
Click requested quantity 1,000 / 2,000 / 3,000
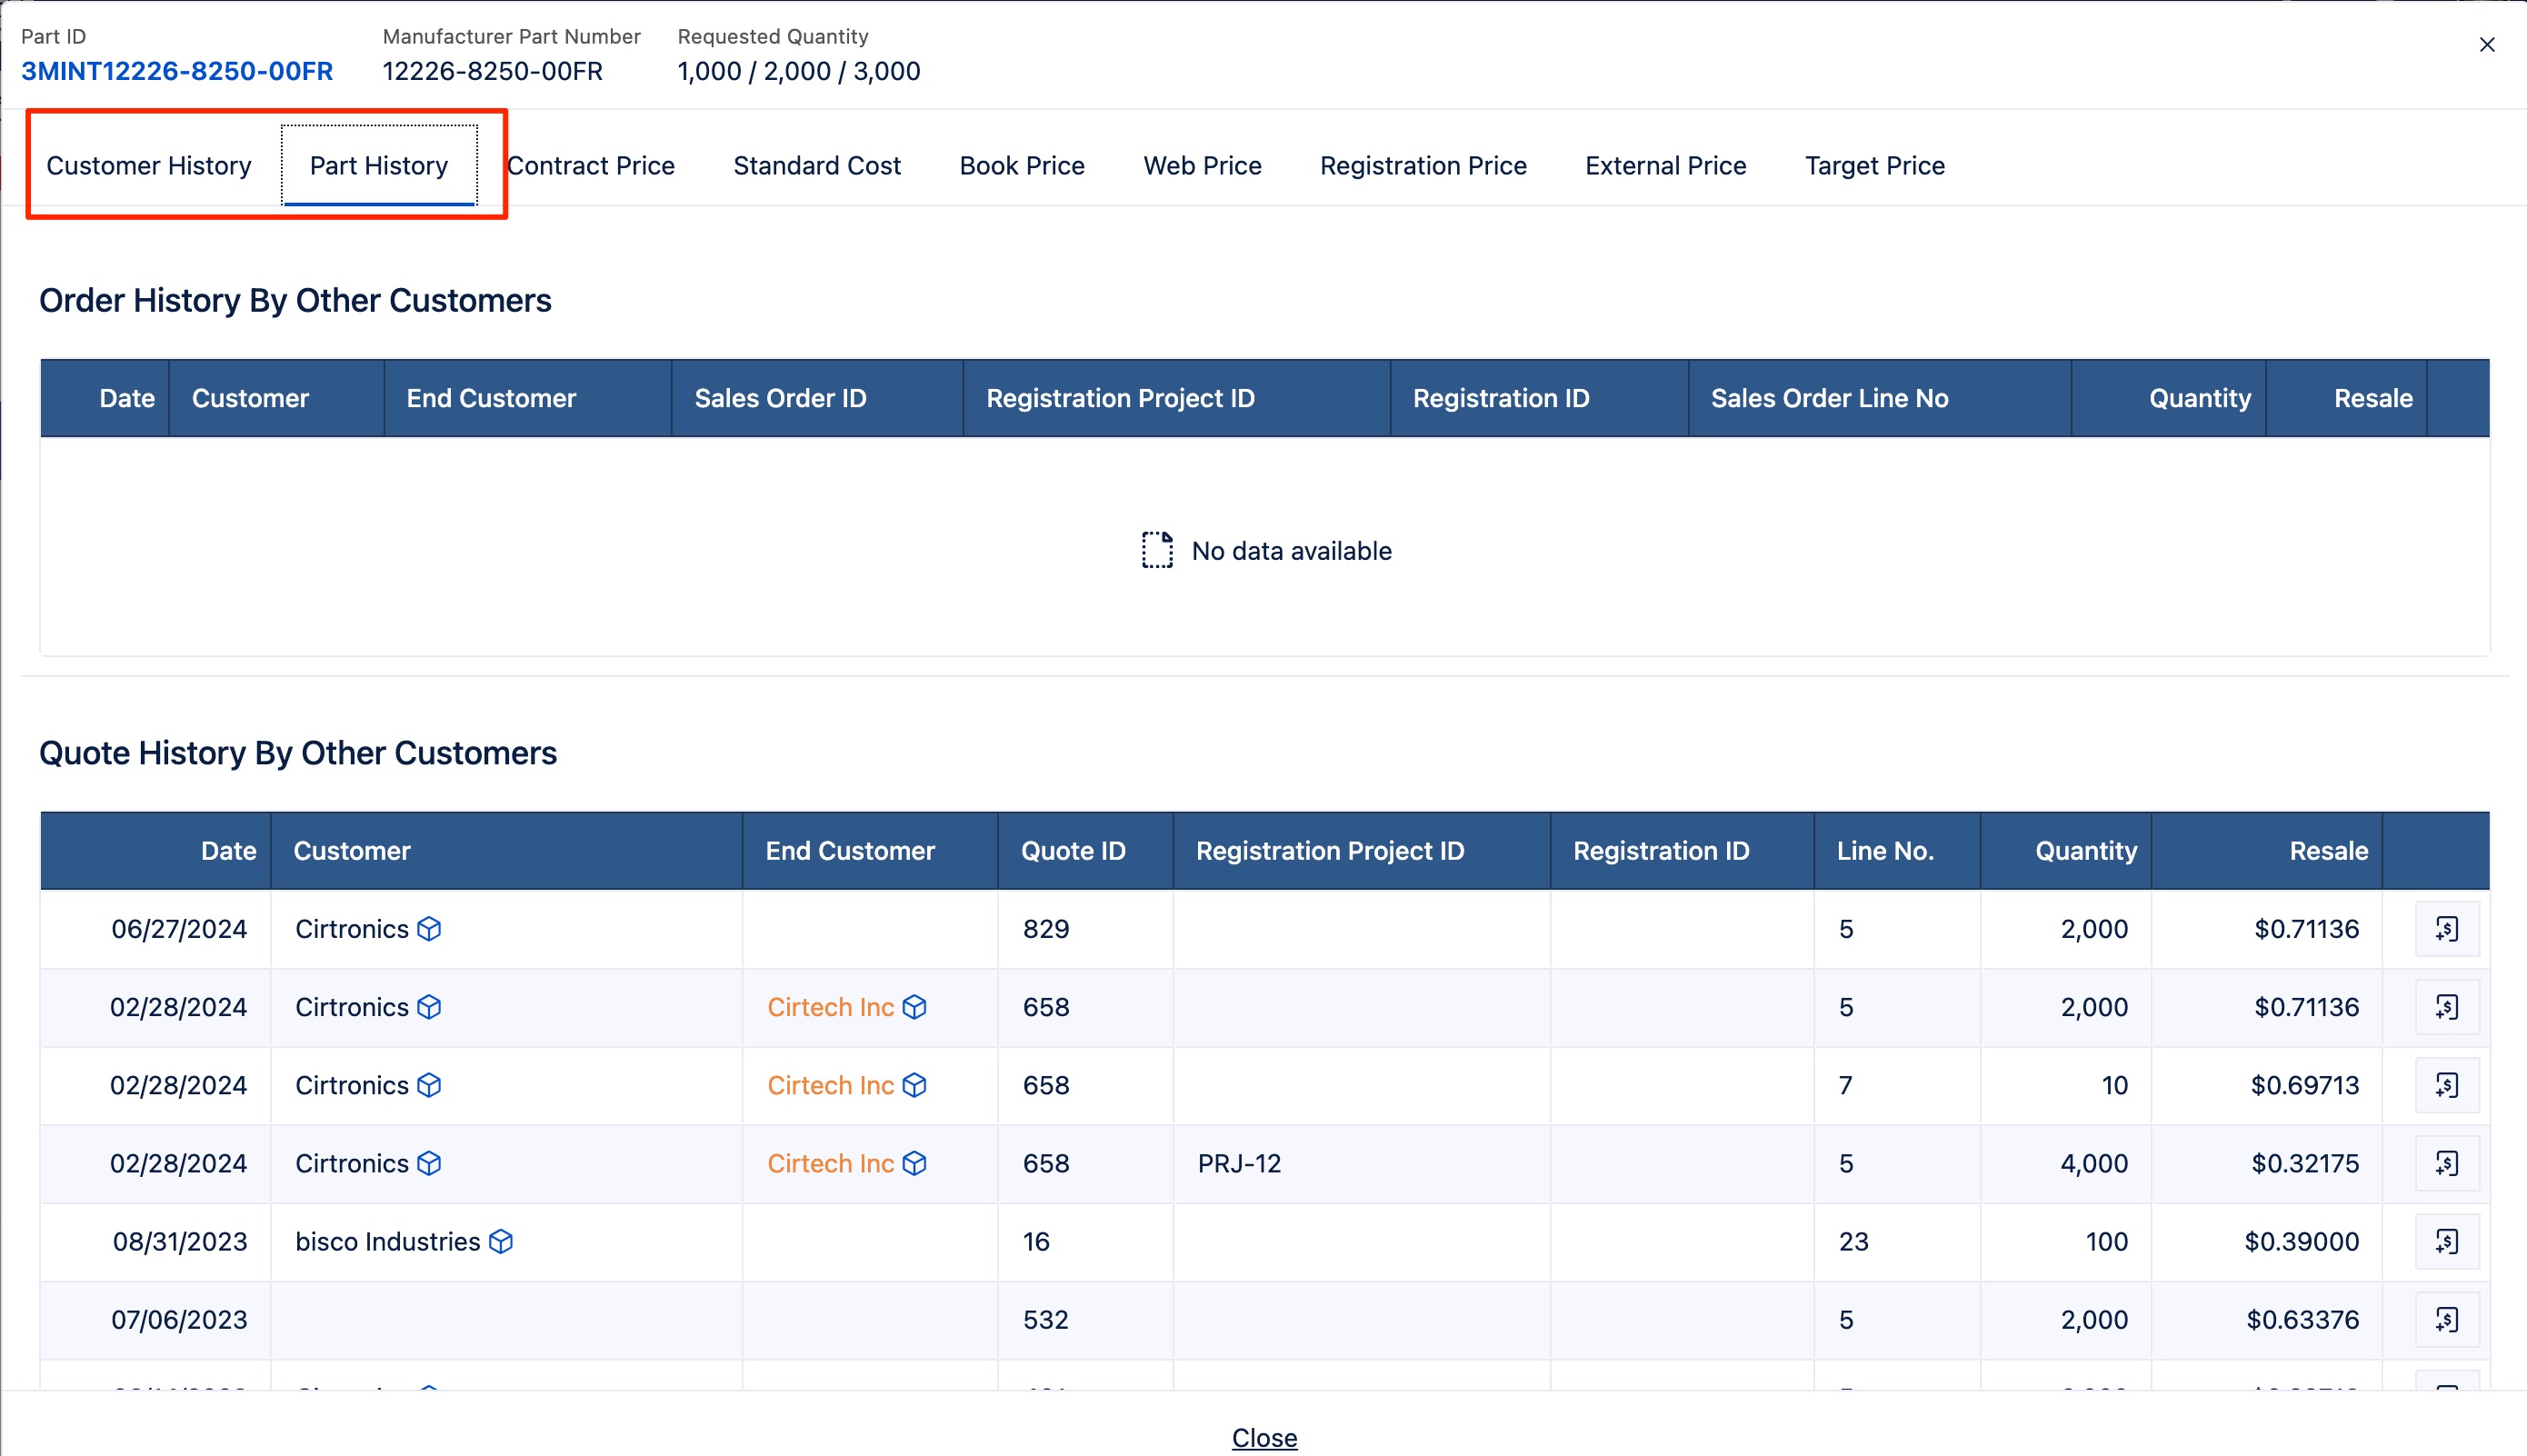pos(799,71)
